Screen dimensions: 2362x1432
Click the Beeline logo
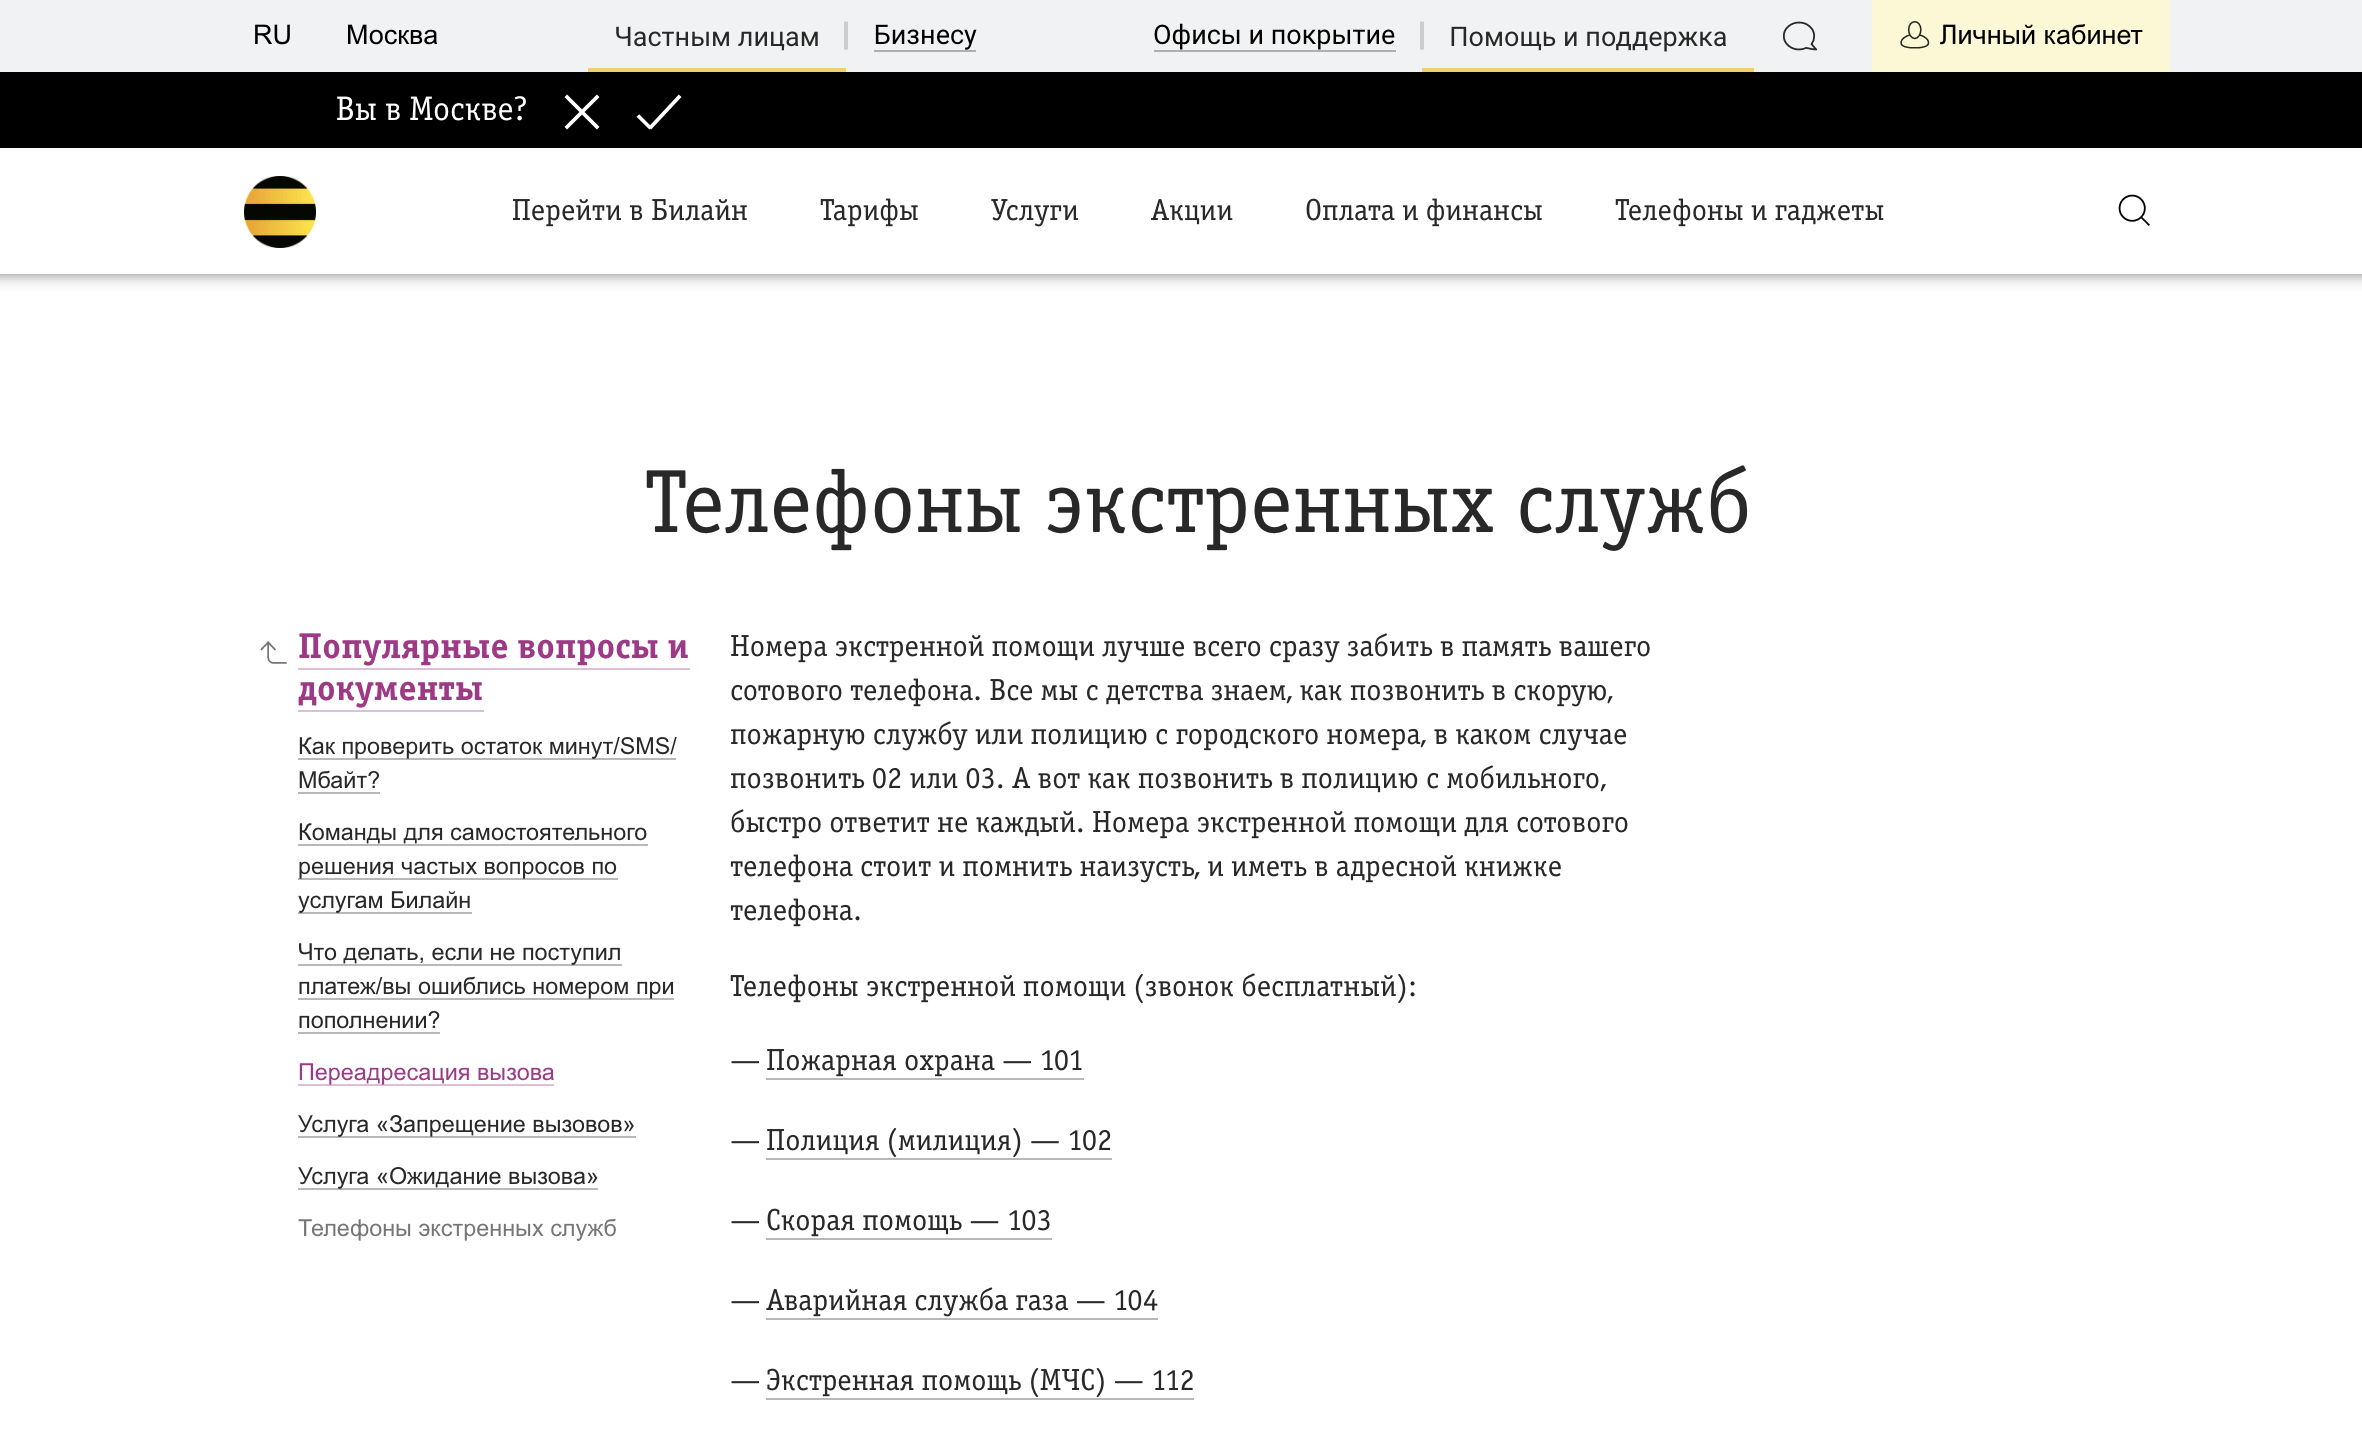[x=280, y=210]
